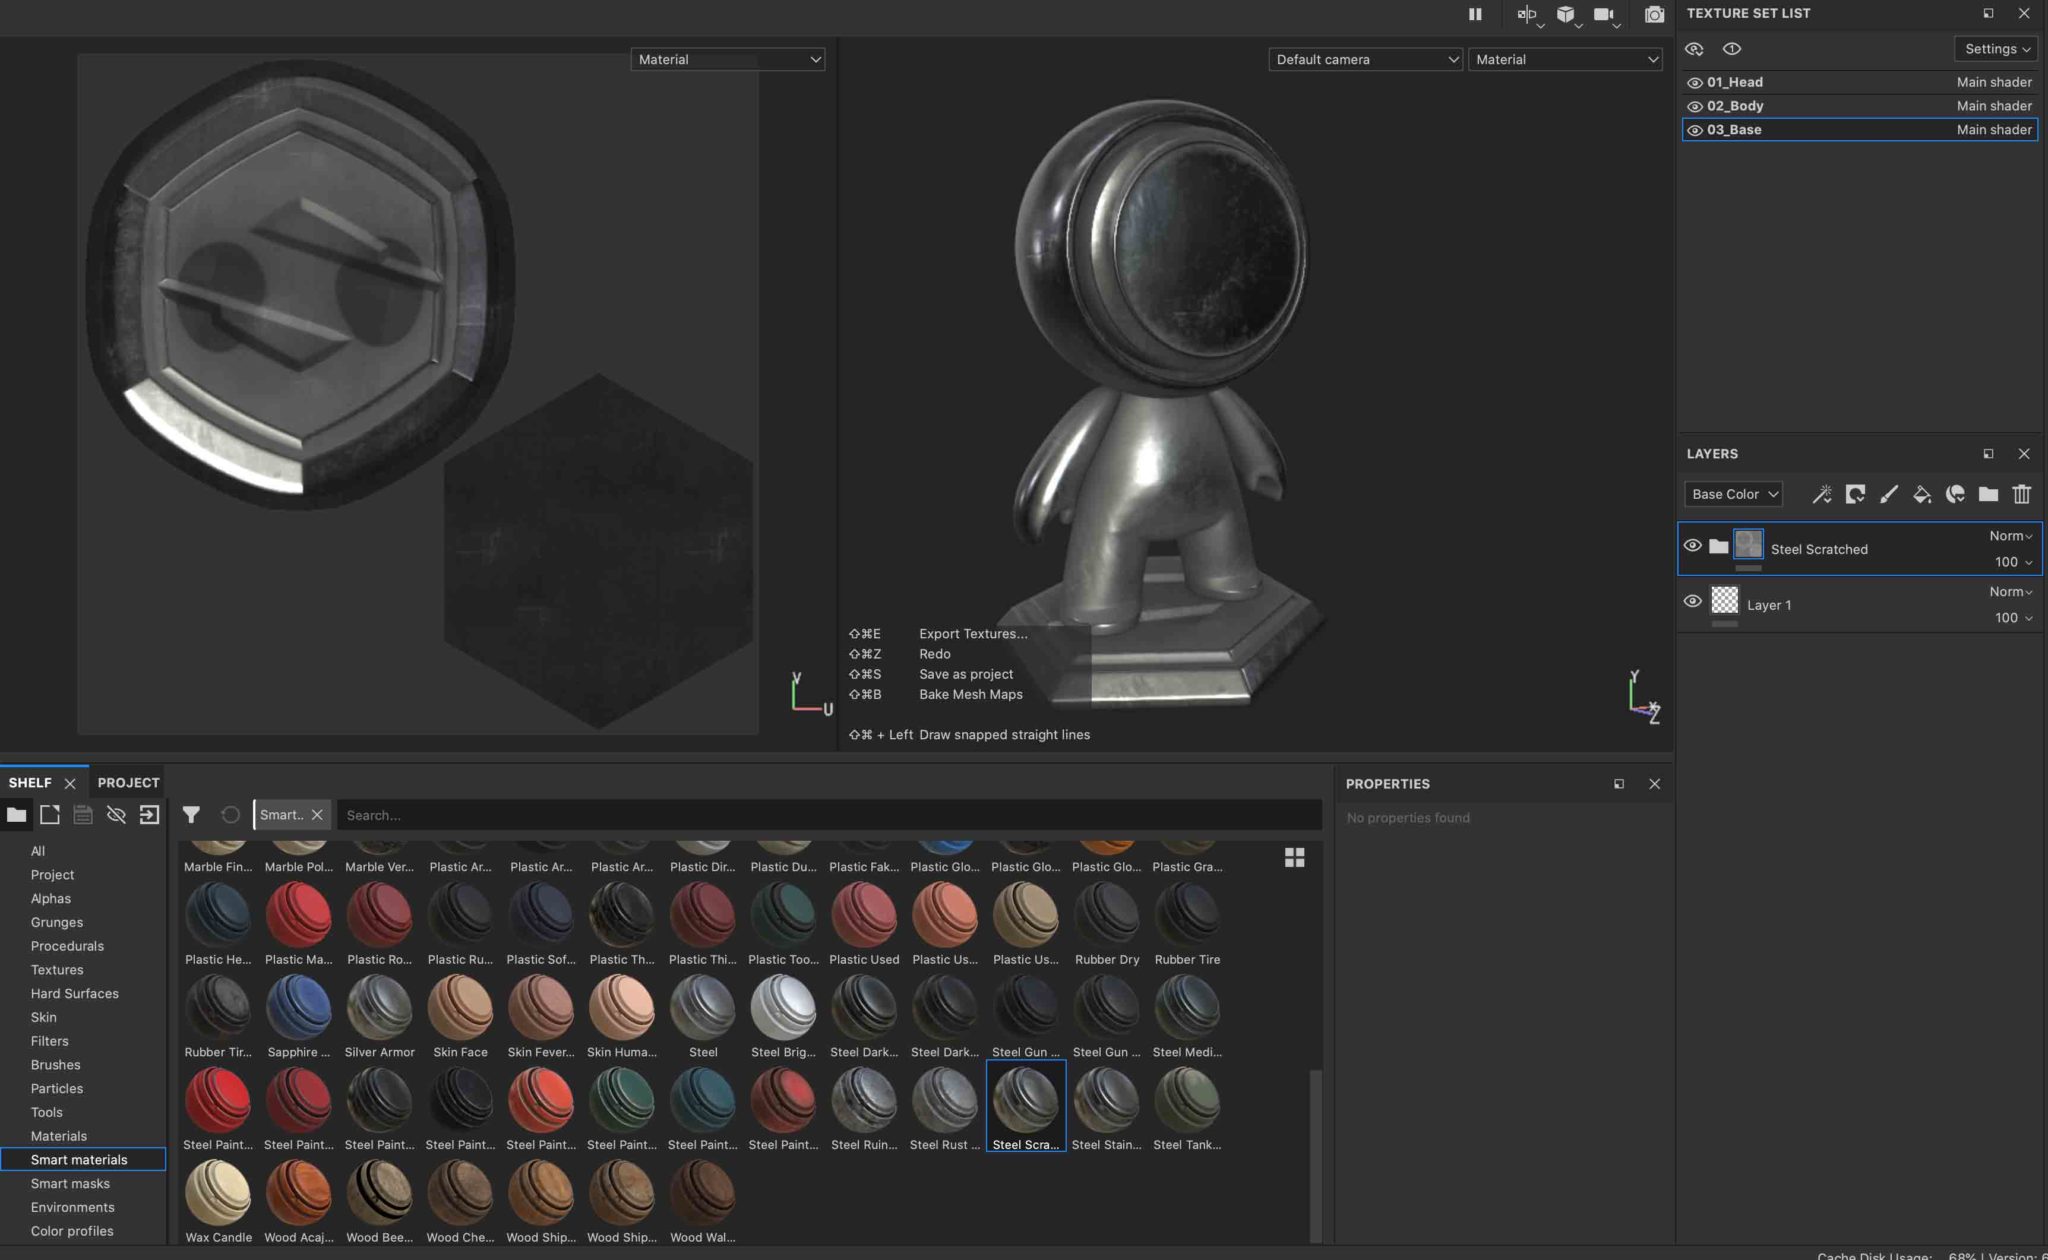Toggle visibility of the Steel Scratched layer
The height and width of the screenshot is (1260, 2048).
[x=1693, y=545]
